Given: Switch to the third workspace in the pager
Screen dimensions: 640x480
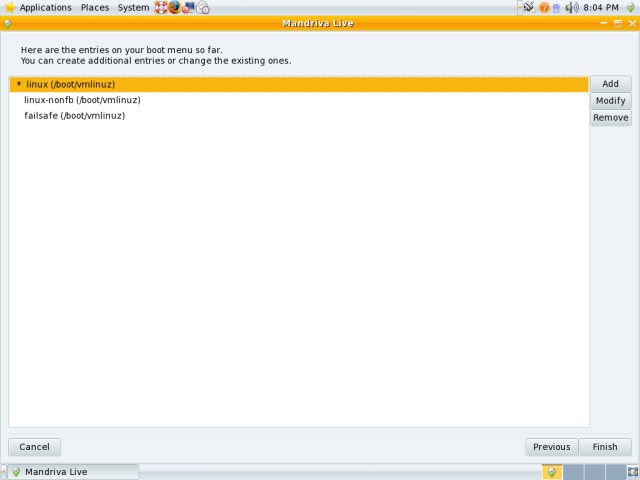Looking at the screenshot, I should (x=595, y=472).
